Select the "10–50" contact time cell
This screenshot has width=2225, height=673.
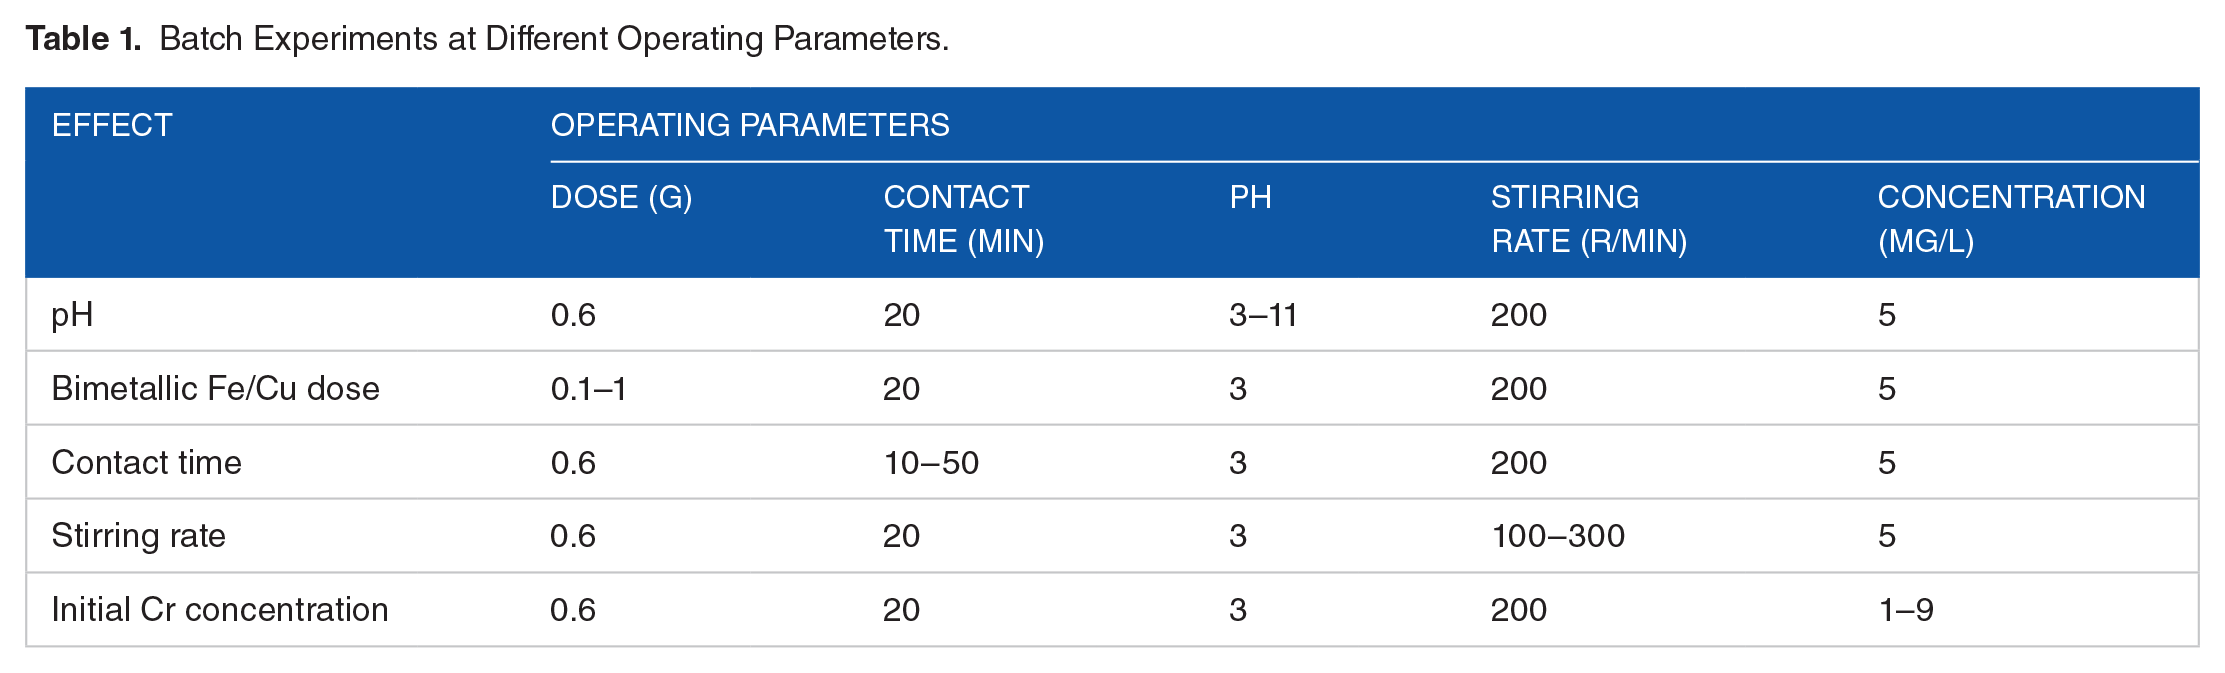(x=931, y=462)
